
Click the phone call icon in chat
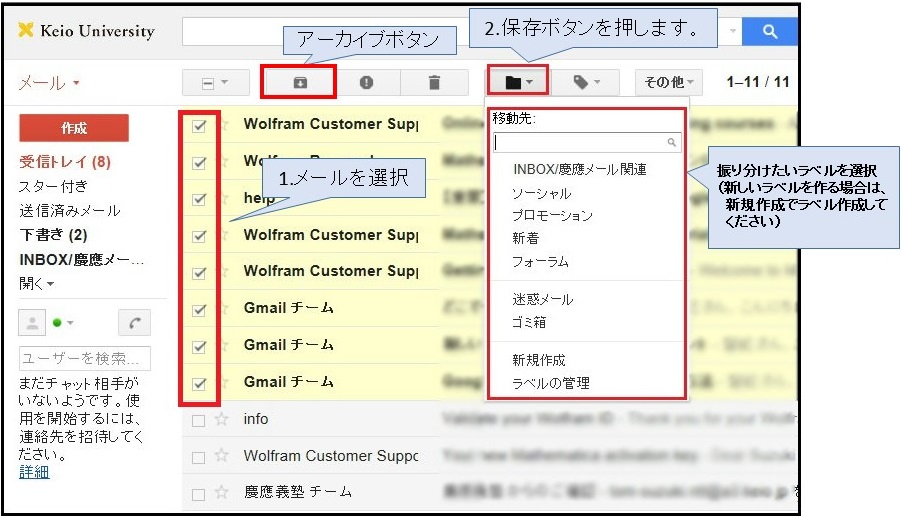pos(134,323)
